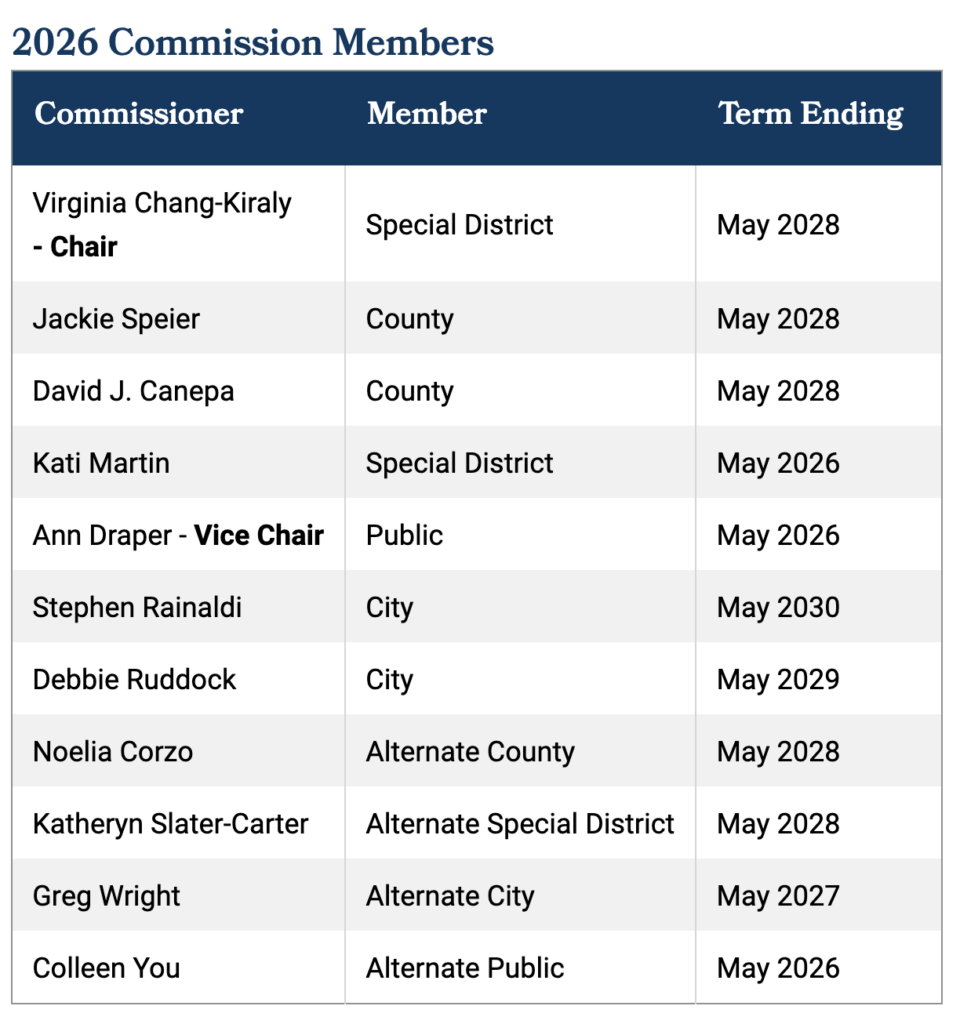Click the 2026 Commission Members heading
Screen dimensions: 960x1024
(253, 43)
